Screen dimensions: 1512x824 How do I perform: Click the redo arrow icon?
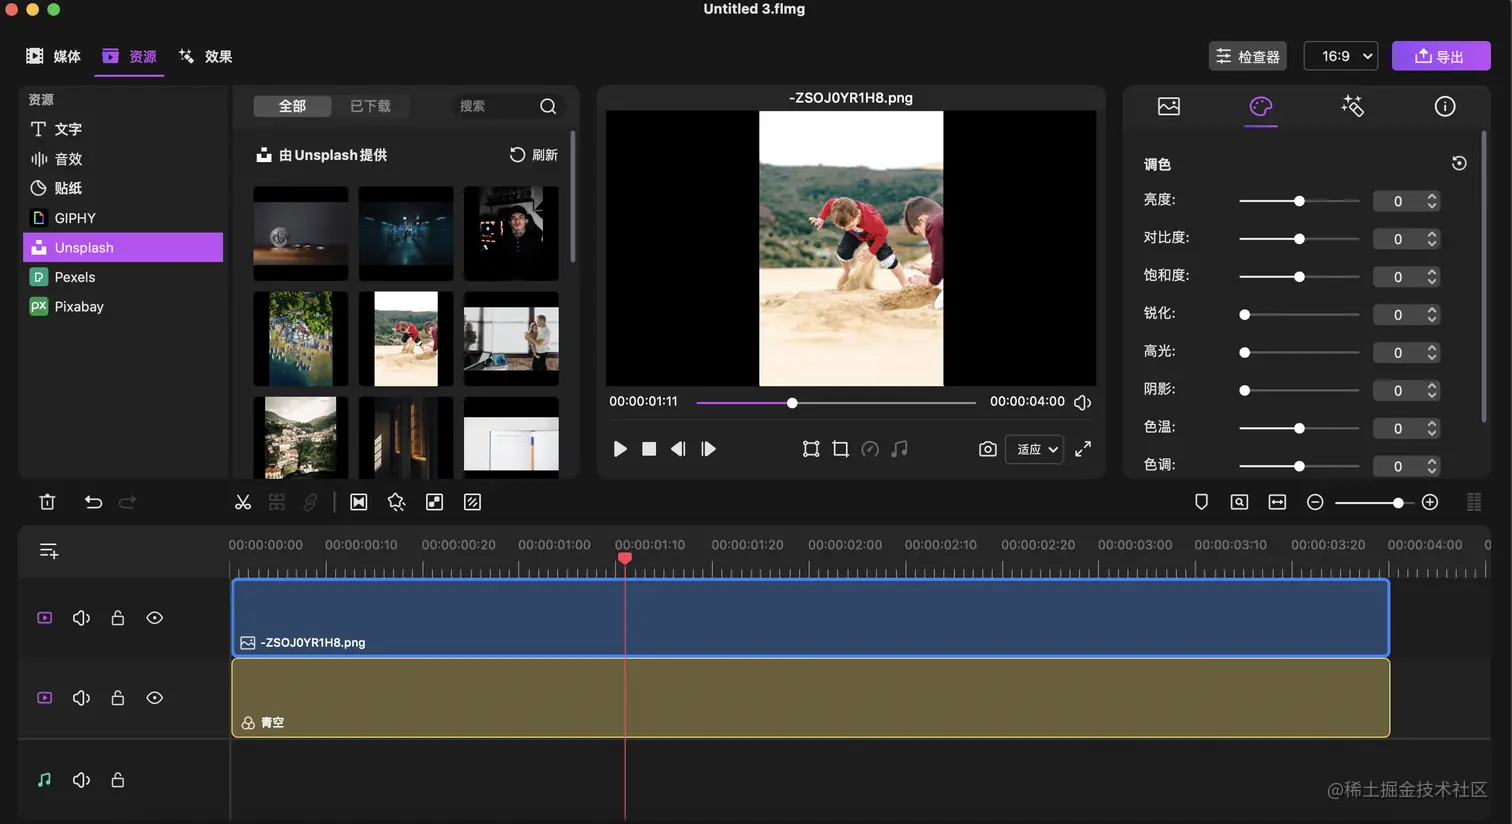pyautogui.click(x=127, y=502)
